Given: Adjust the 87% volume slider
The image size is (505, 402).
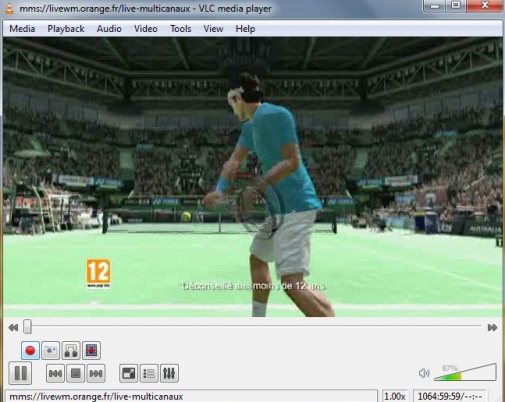Looking at the screenshot, I should pyautogui.click(x=465, y=373).
